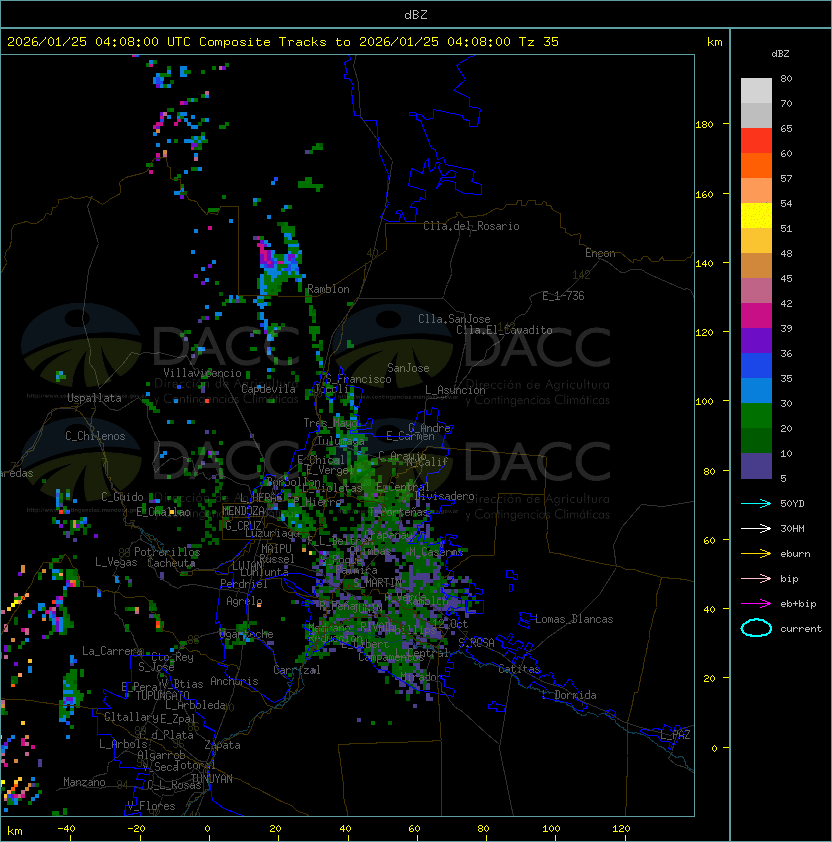Click the C_Guido label

click(x=122, y=497)
